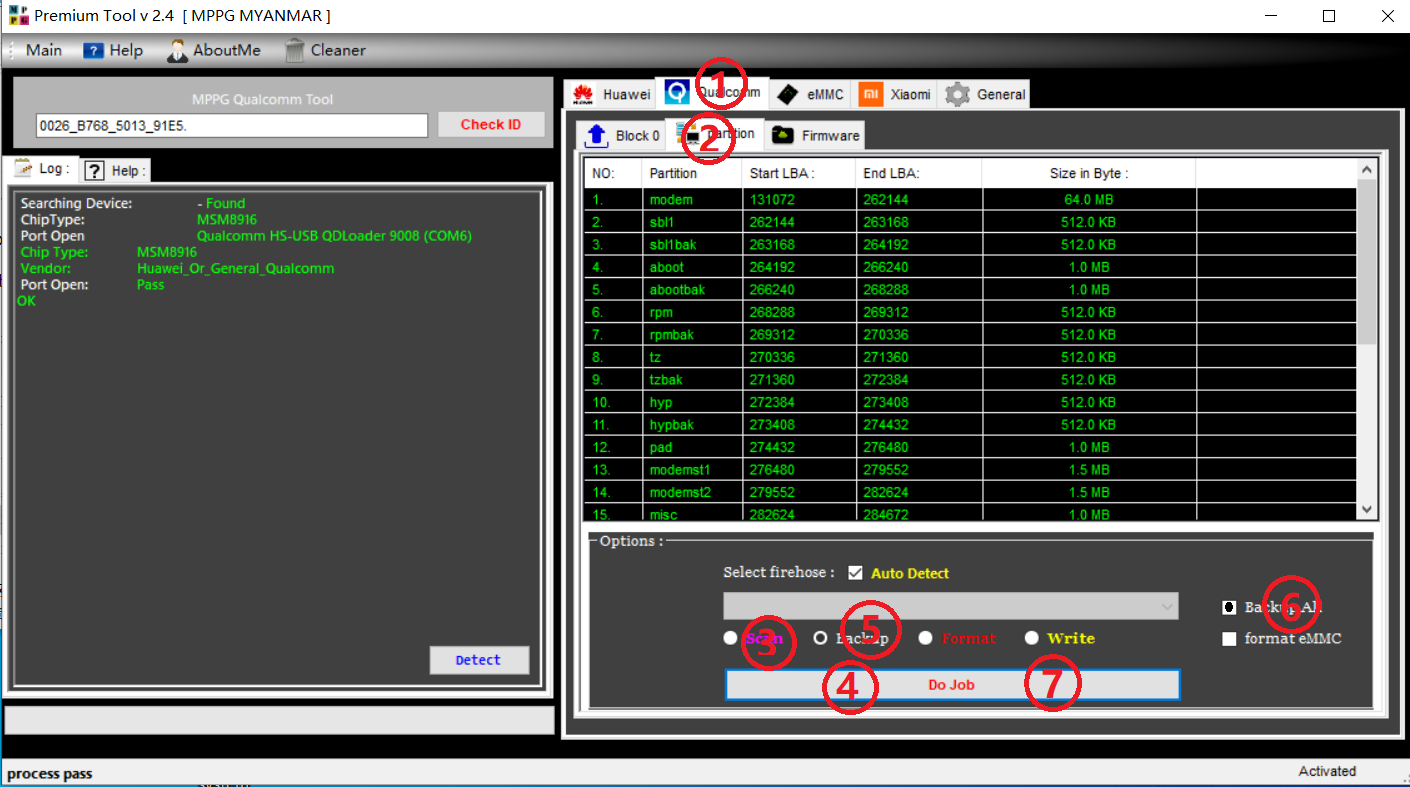Click the Firmware folder icon
The image size is (1410, 787).
[x=783, y=135]
